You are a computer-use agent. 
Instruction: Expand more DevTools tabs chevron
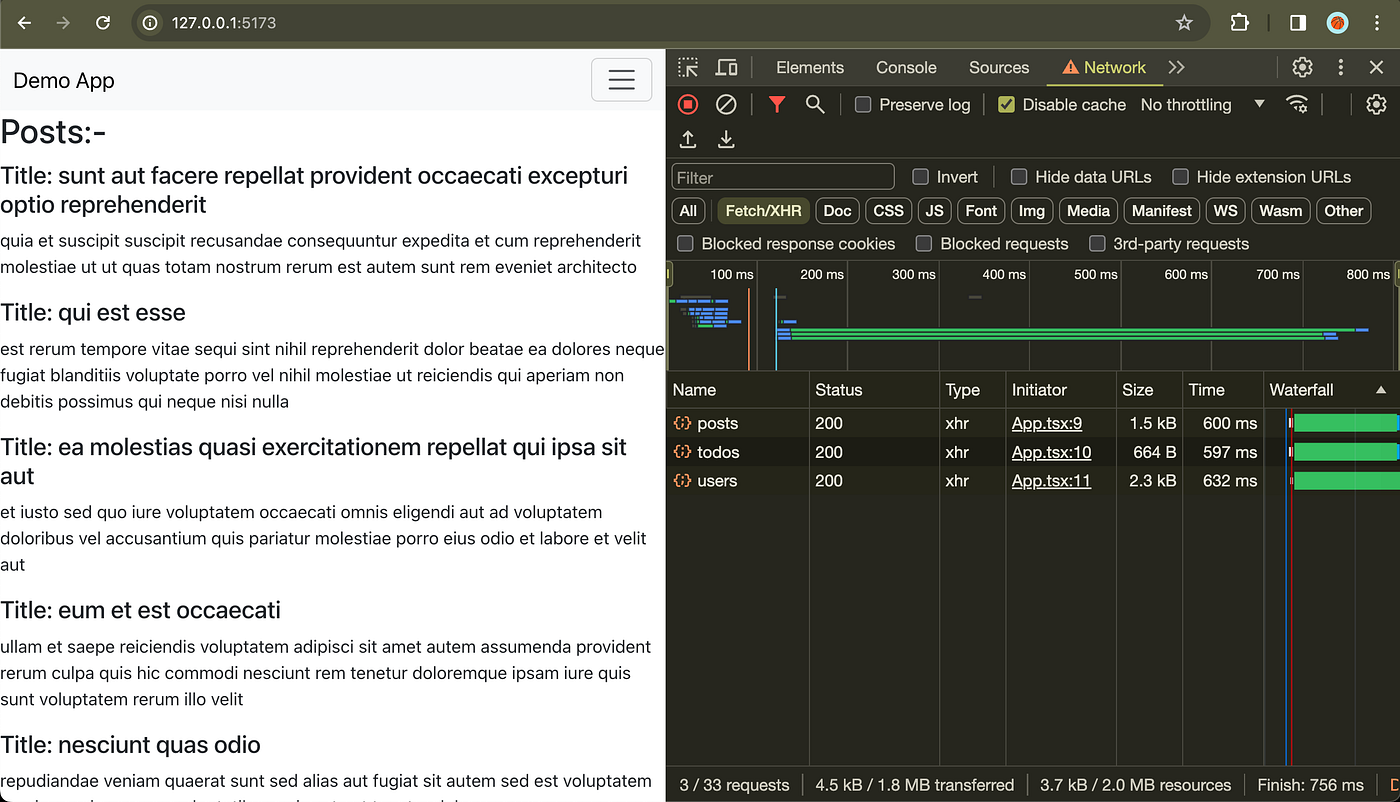coord(1177,68)
